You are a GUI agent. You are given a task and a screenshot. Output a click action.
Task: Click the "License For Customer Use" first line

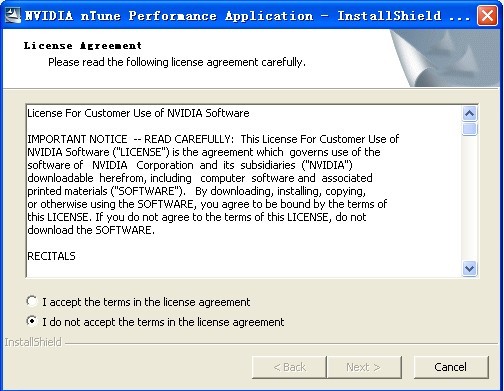pyautogui.click(x=138, y=113)
